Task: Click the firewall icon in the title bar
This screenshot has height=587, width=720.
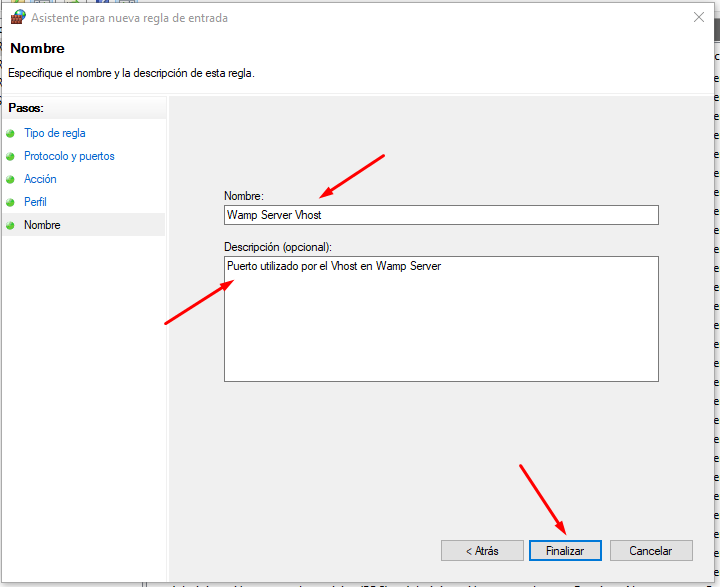Action: click(17, 18)
